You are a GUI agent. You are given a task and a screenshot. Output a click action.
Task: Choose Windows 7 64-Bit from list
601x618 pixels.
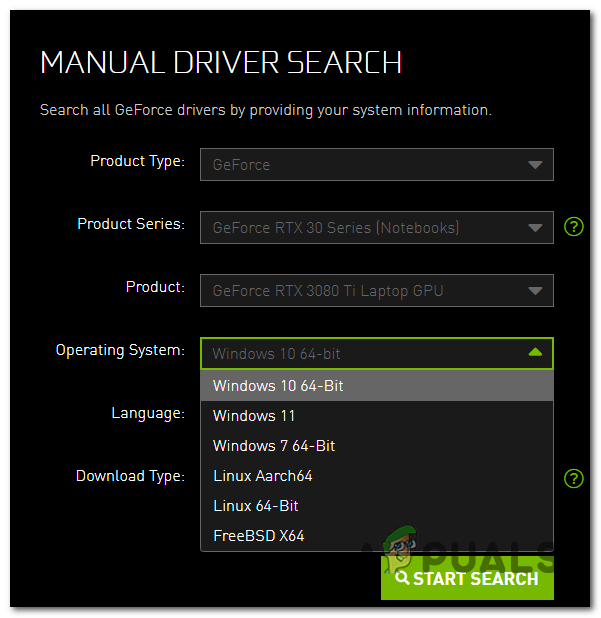pos(376,446)
